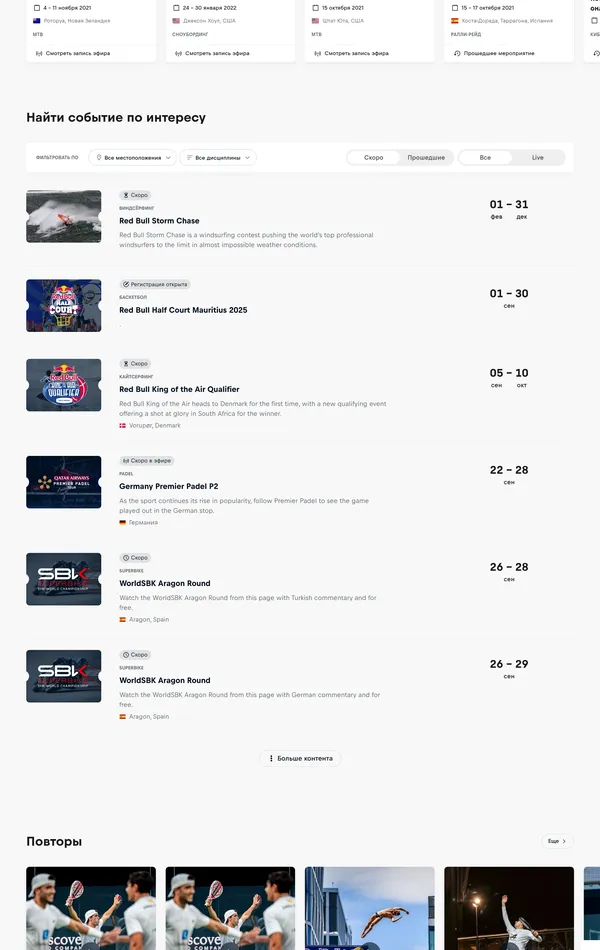This screenshot has width=600, height=950.
Task: Open the Все дисциплины dropdown
Action: click(x=218, y=158)
